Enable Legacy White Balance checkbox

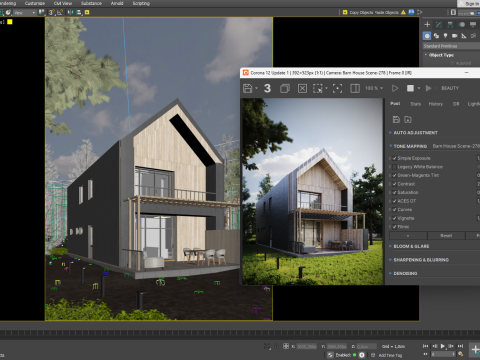[395, 167]
